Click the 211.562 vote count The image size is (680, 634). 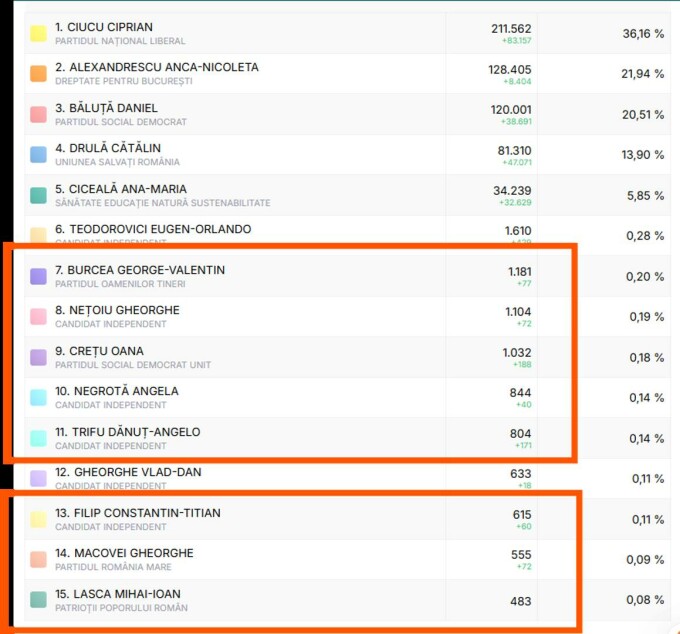511,28
